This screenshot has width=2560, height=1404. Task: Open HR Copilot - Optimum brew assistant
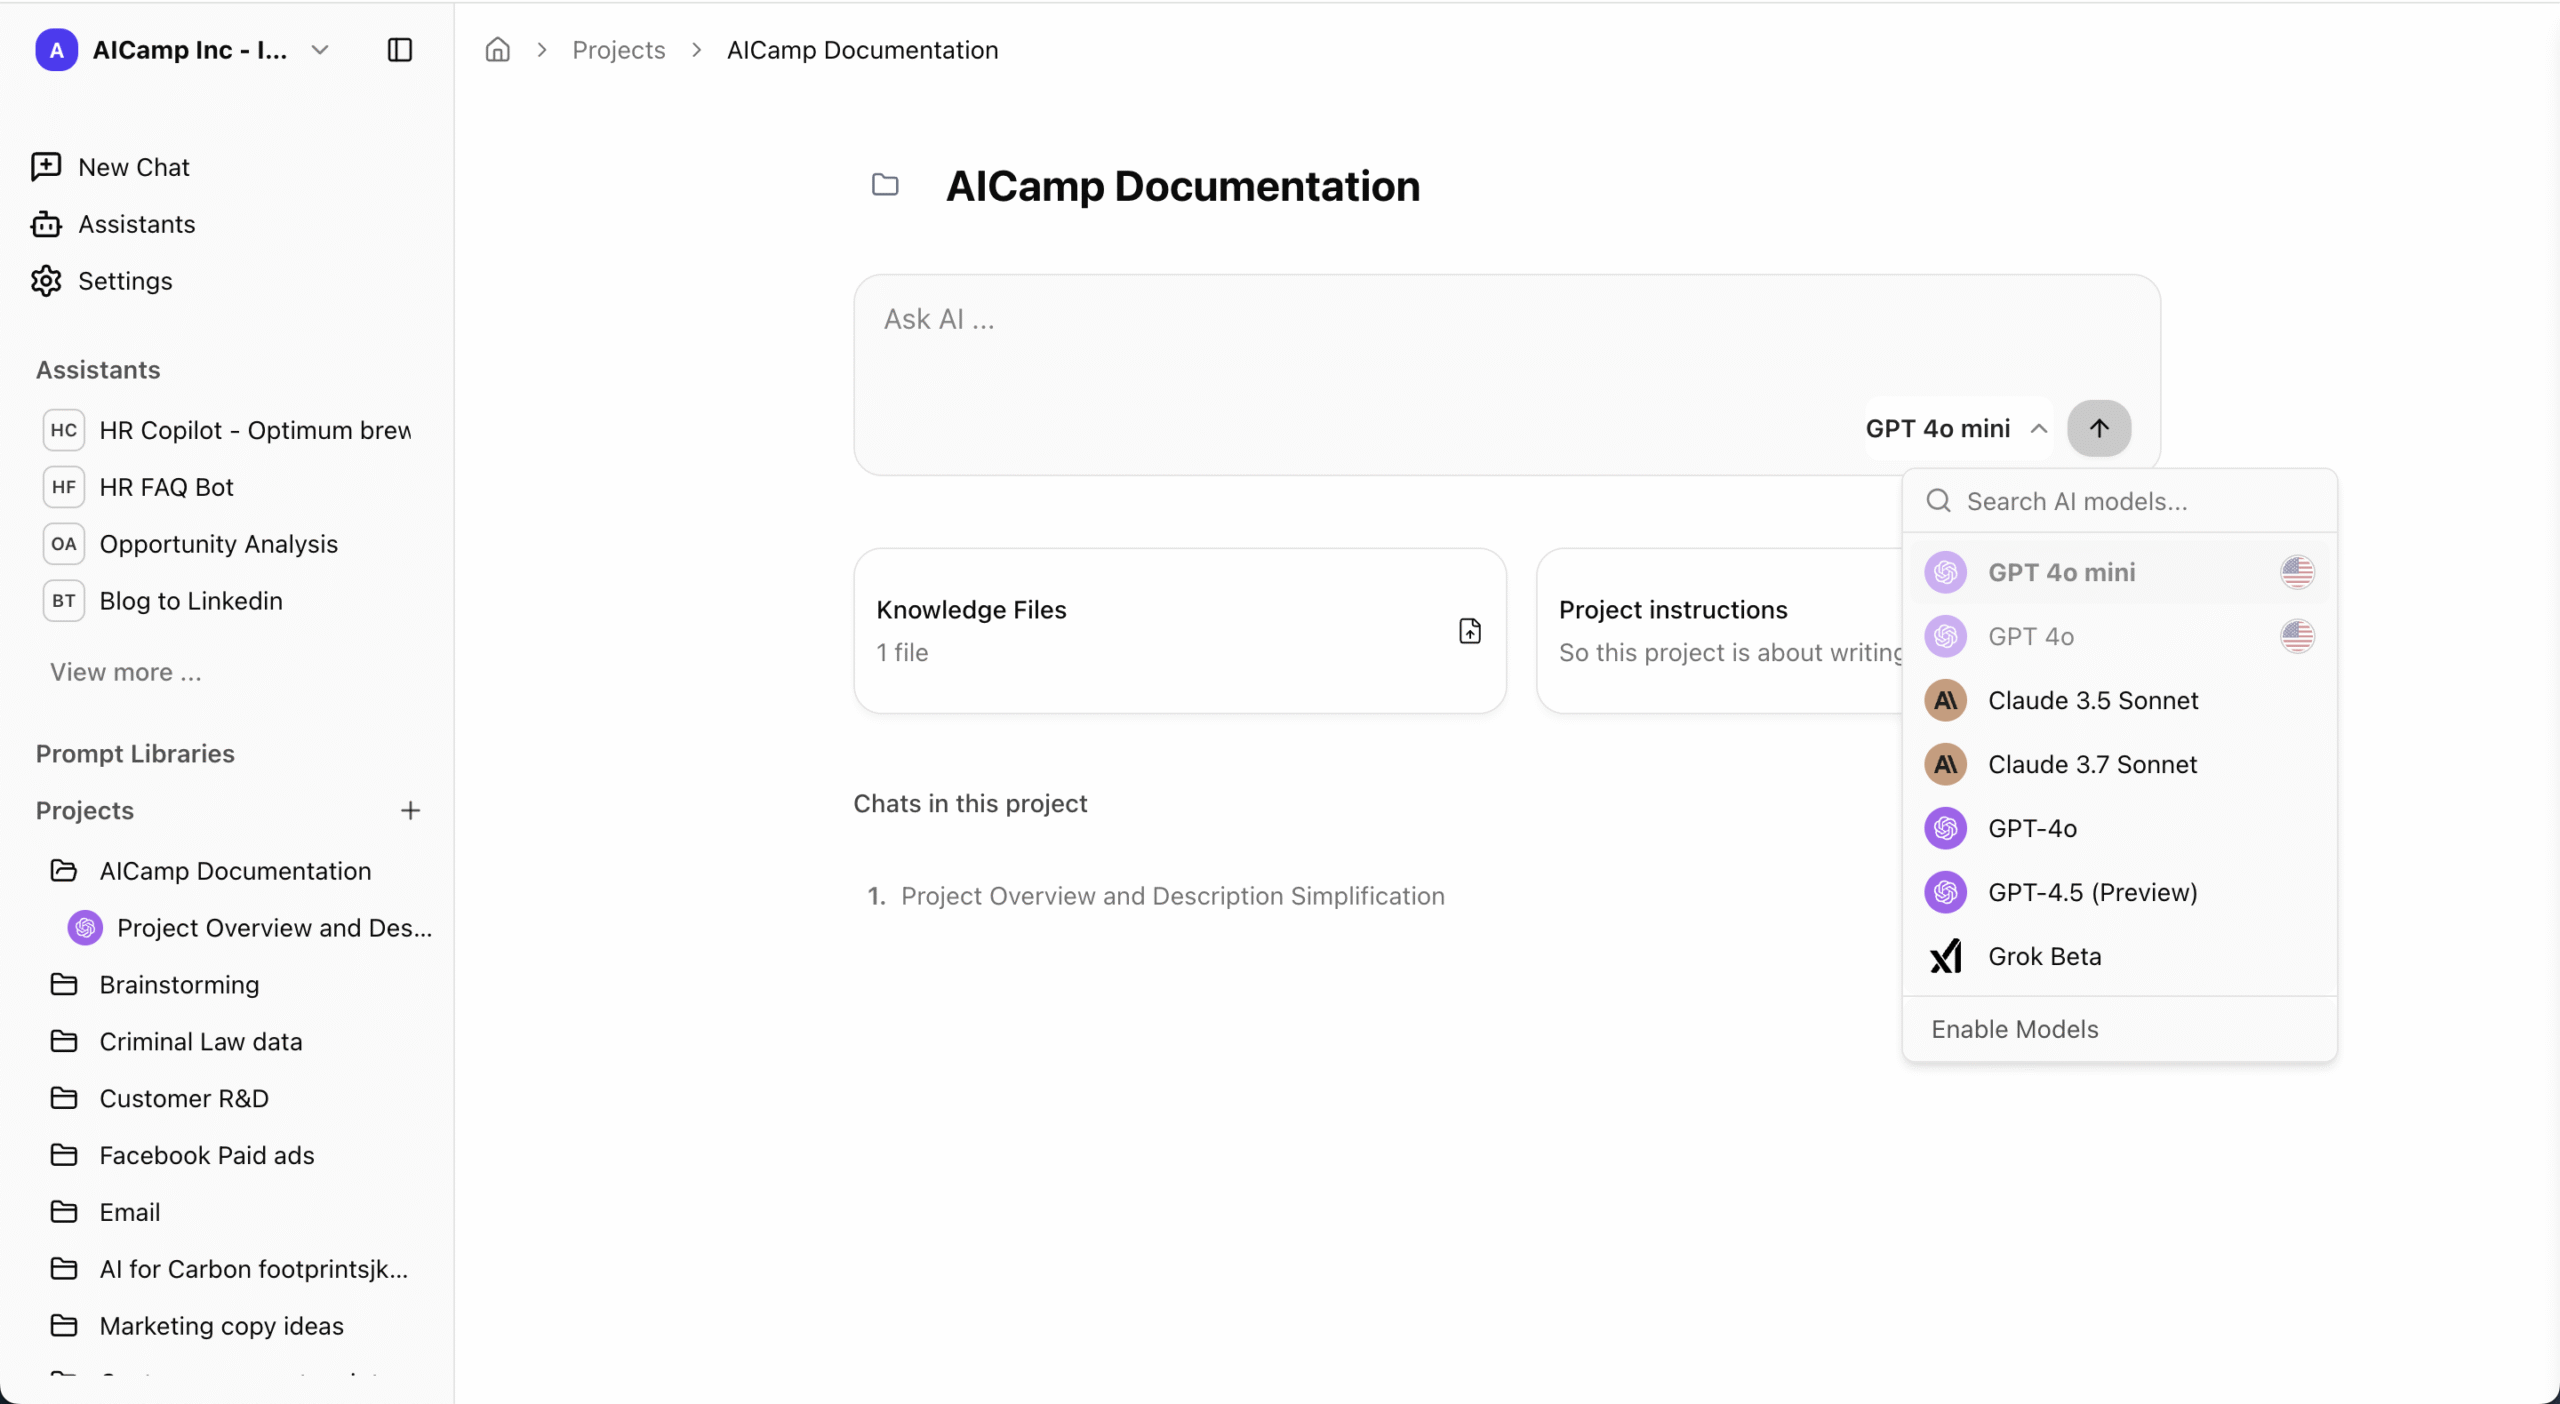click(228, 430)
